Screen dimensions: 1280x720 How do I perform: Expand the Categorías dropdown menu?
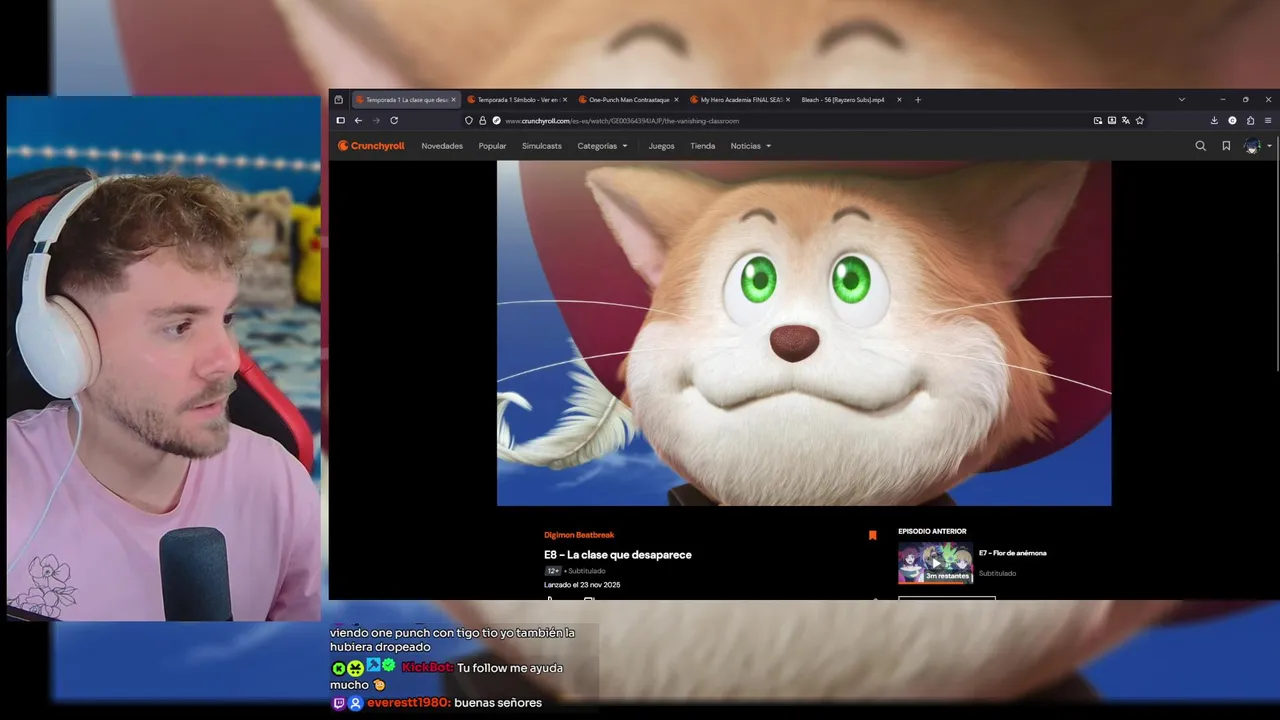pyautogui.click(x=602, y=146)
